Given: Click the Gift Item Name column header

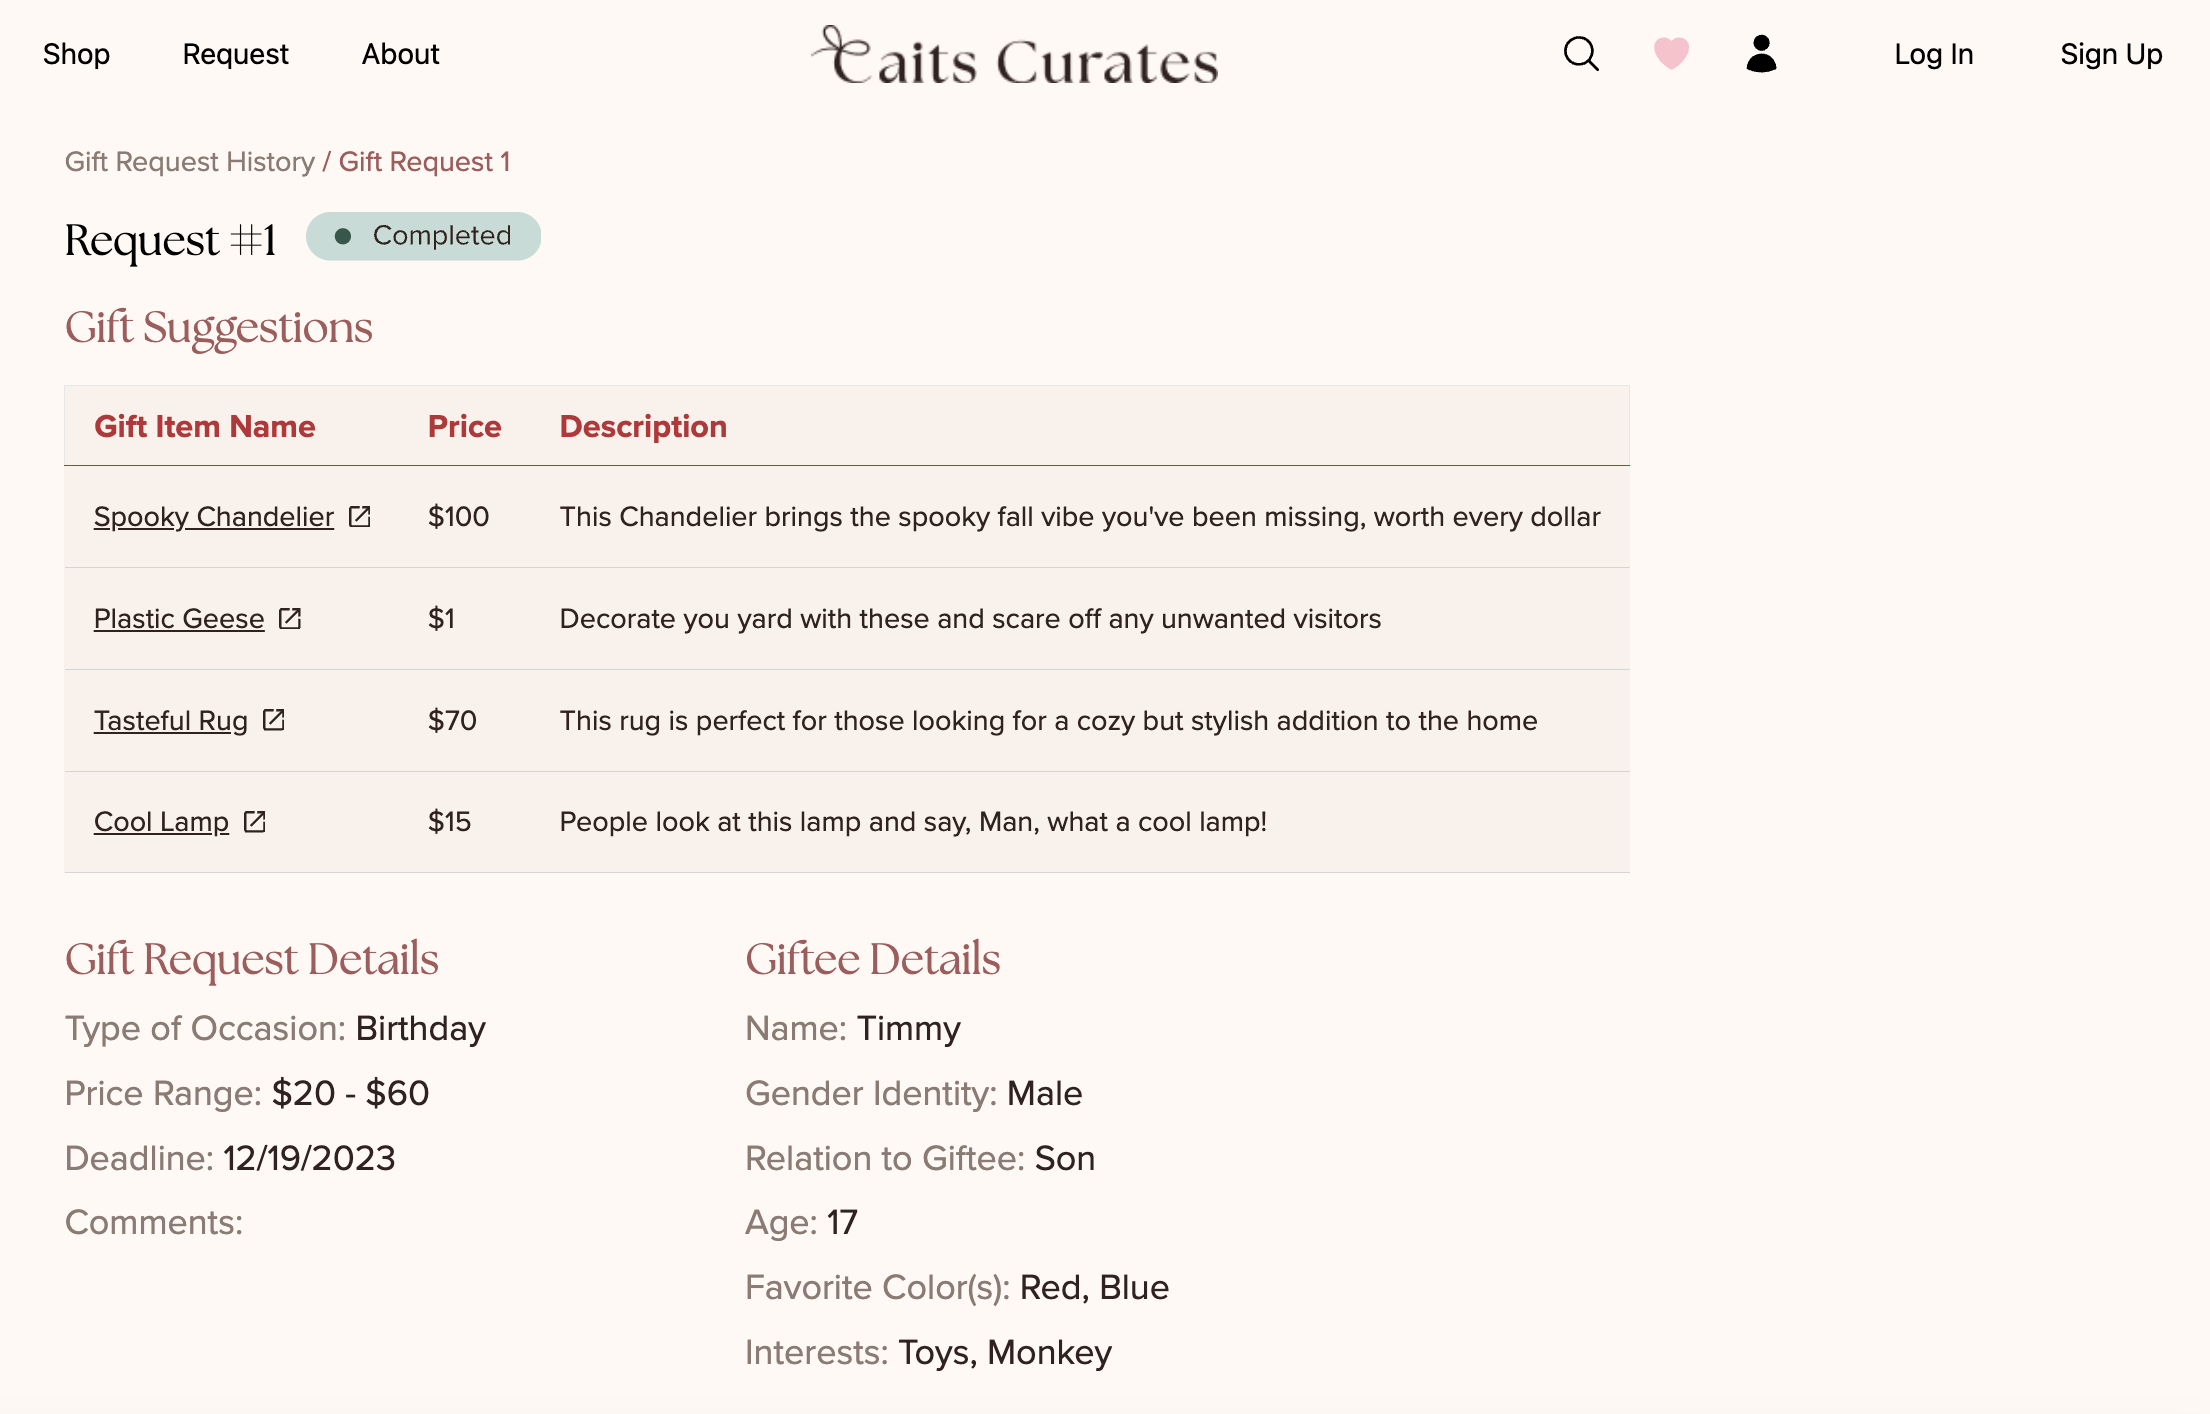Looking at the screenshot, I should [205, 426].
